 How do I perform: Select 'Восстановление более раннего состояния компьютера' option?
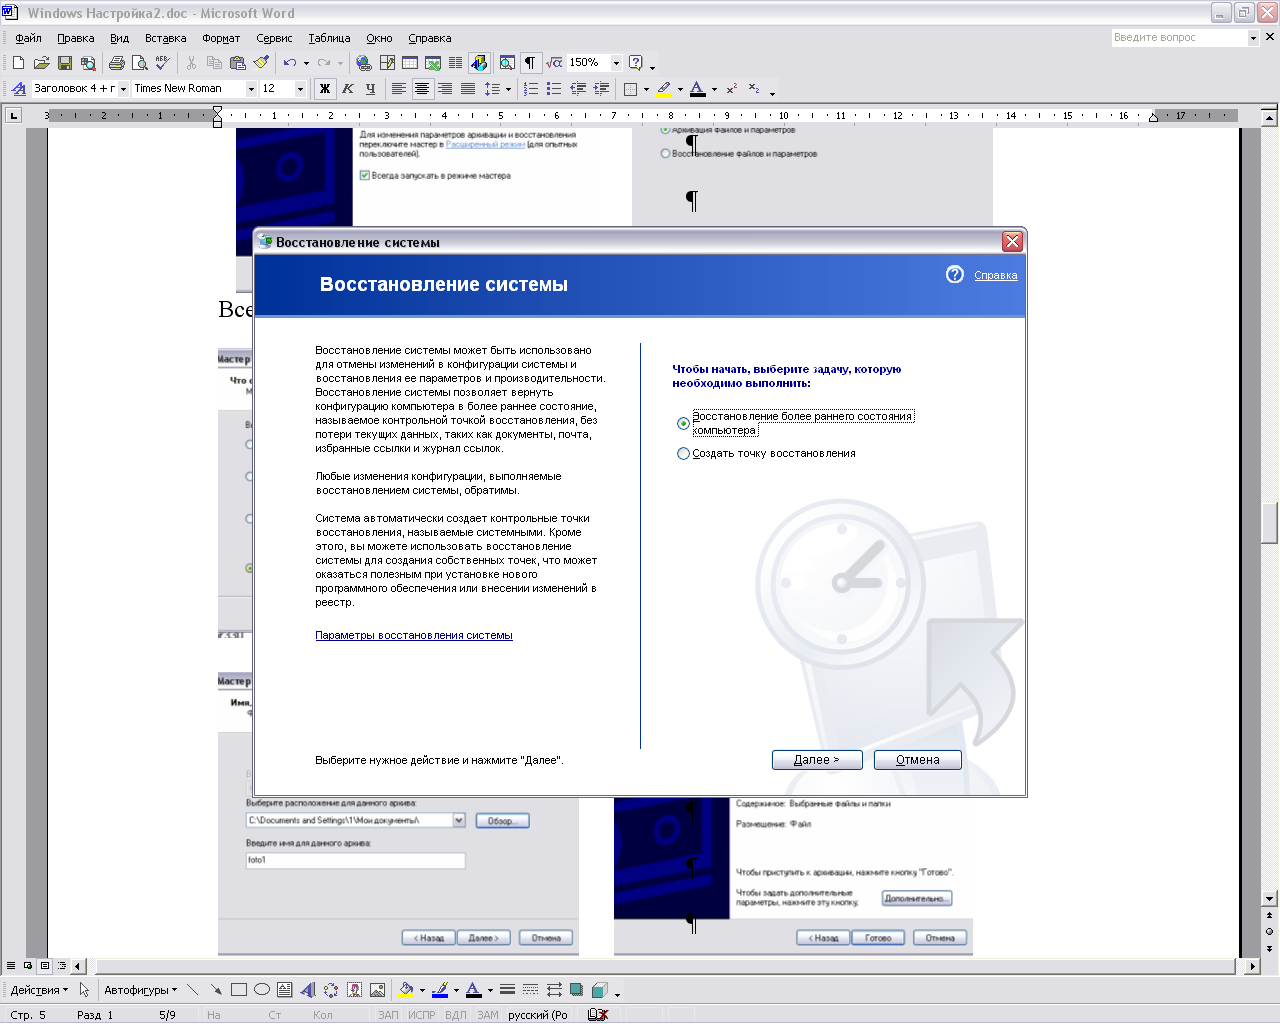pyautogui.click(x=796, y=423)
